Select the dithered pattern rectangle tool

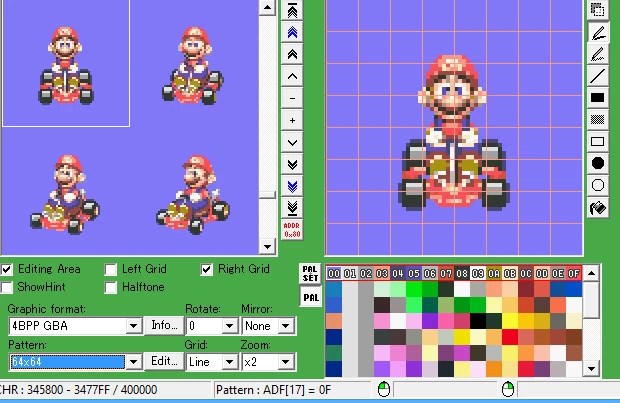tap(597, 119)
